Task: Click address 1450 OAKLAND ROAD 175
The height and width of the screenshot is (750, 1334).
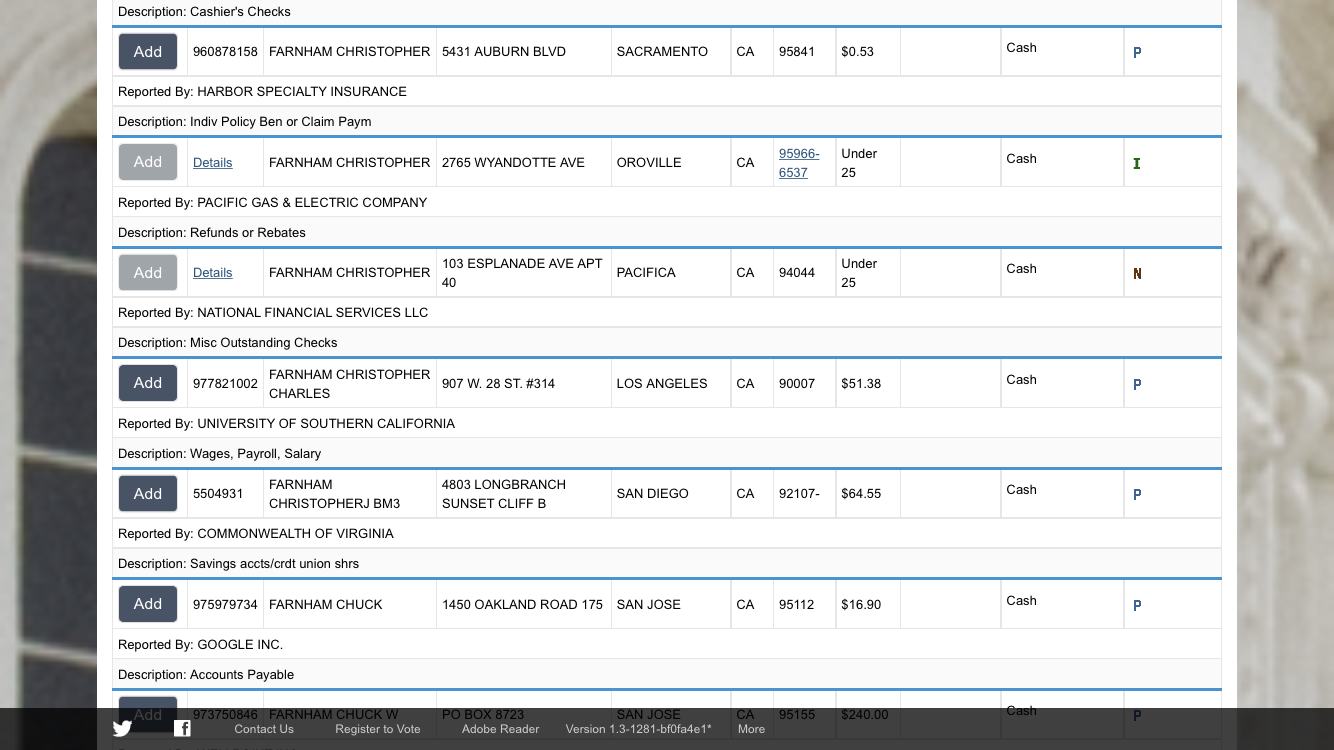Action: point(522,604)
